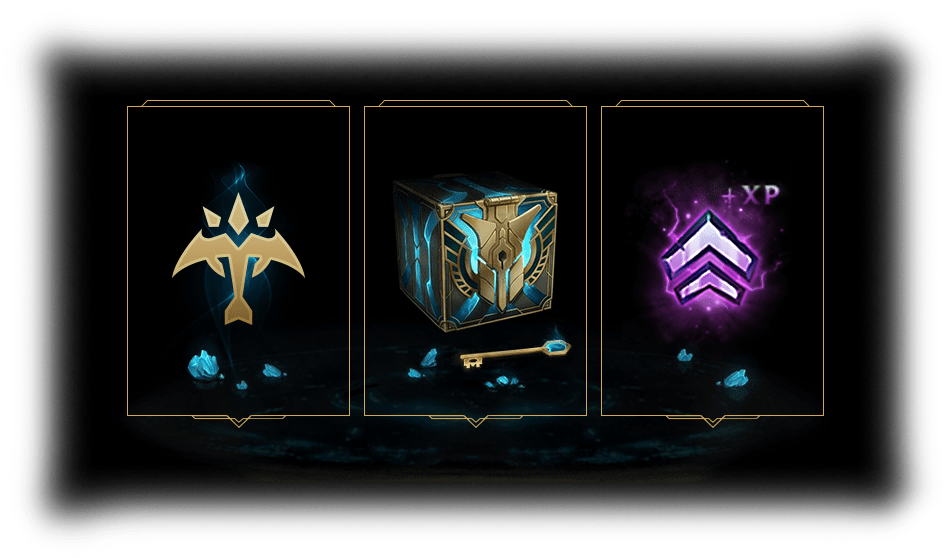Click the bottom diamond notch of right card
The image size is (951, 558).
(713, 421)
